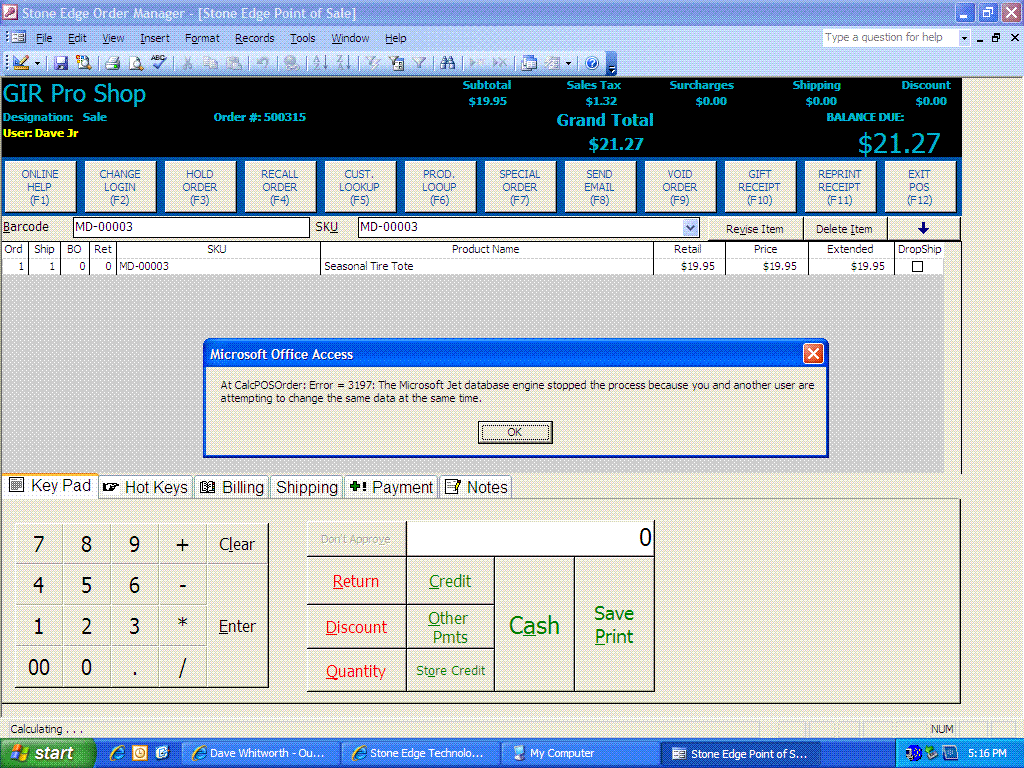This screenshot has height=768, width=1024.
Task: Toggle the DropShip checkbox for Seasonal Tire Tote
Action: click(x=917, y=267)
